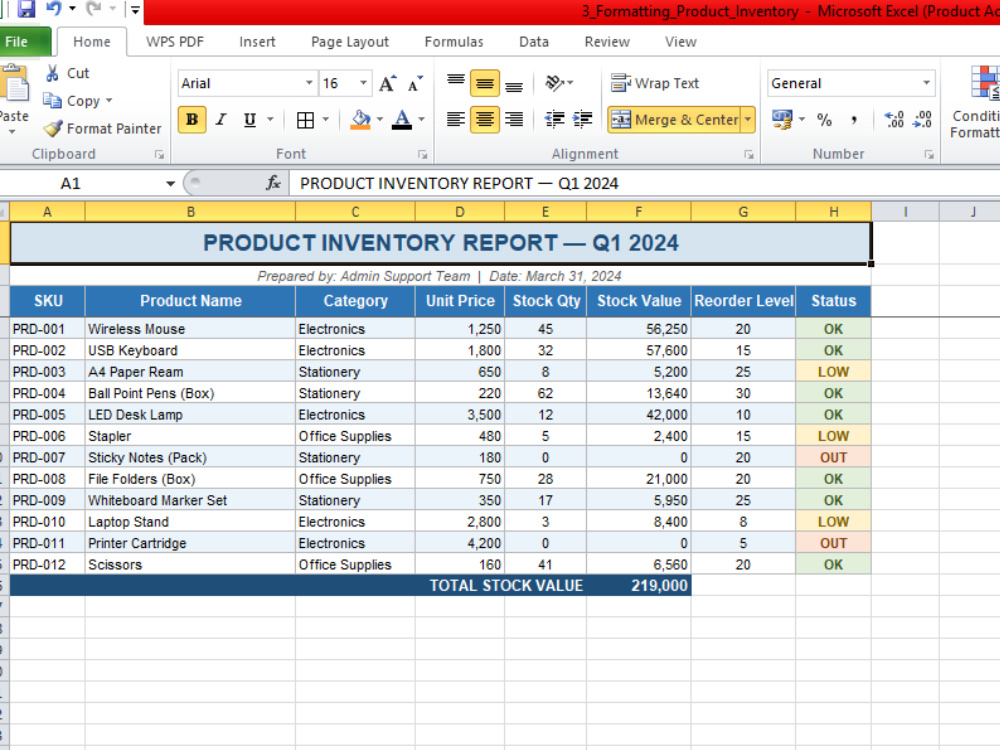The height and width of the screenshot is (750, 1000).
Task: Apply Percent Style with % icon
Action: click(825, 119)
